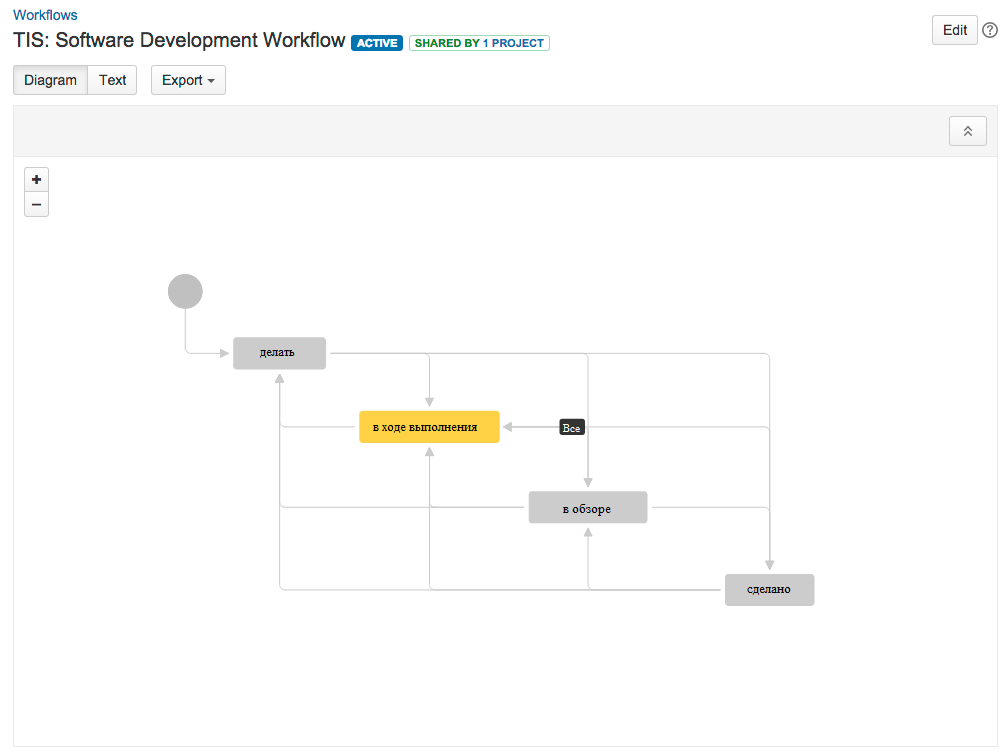The image size is (1004, 752).
Task: Switch to the Diagram view
Action: click(50, 80)
